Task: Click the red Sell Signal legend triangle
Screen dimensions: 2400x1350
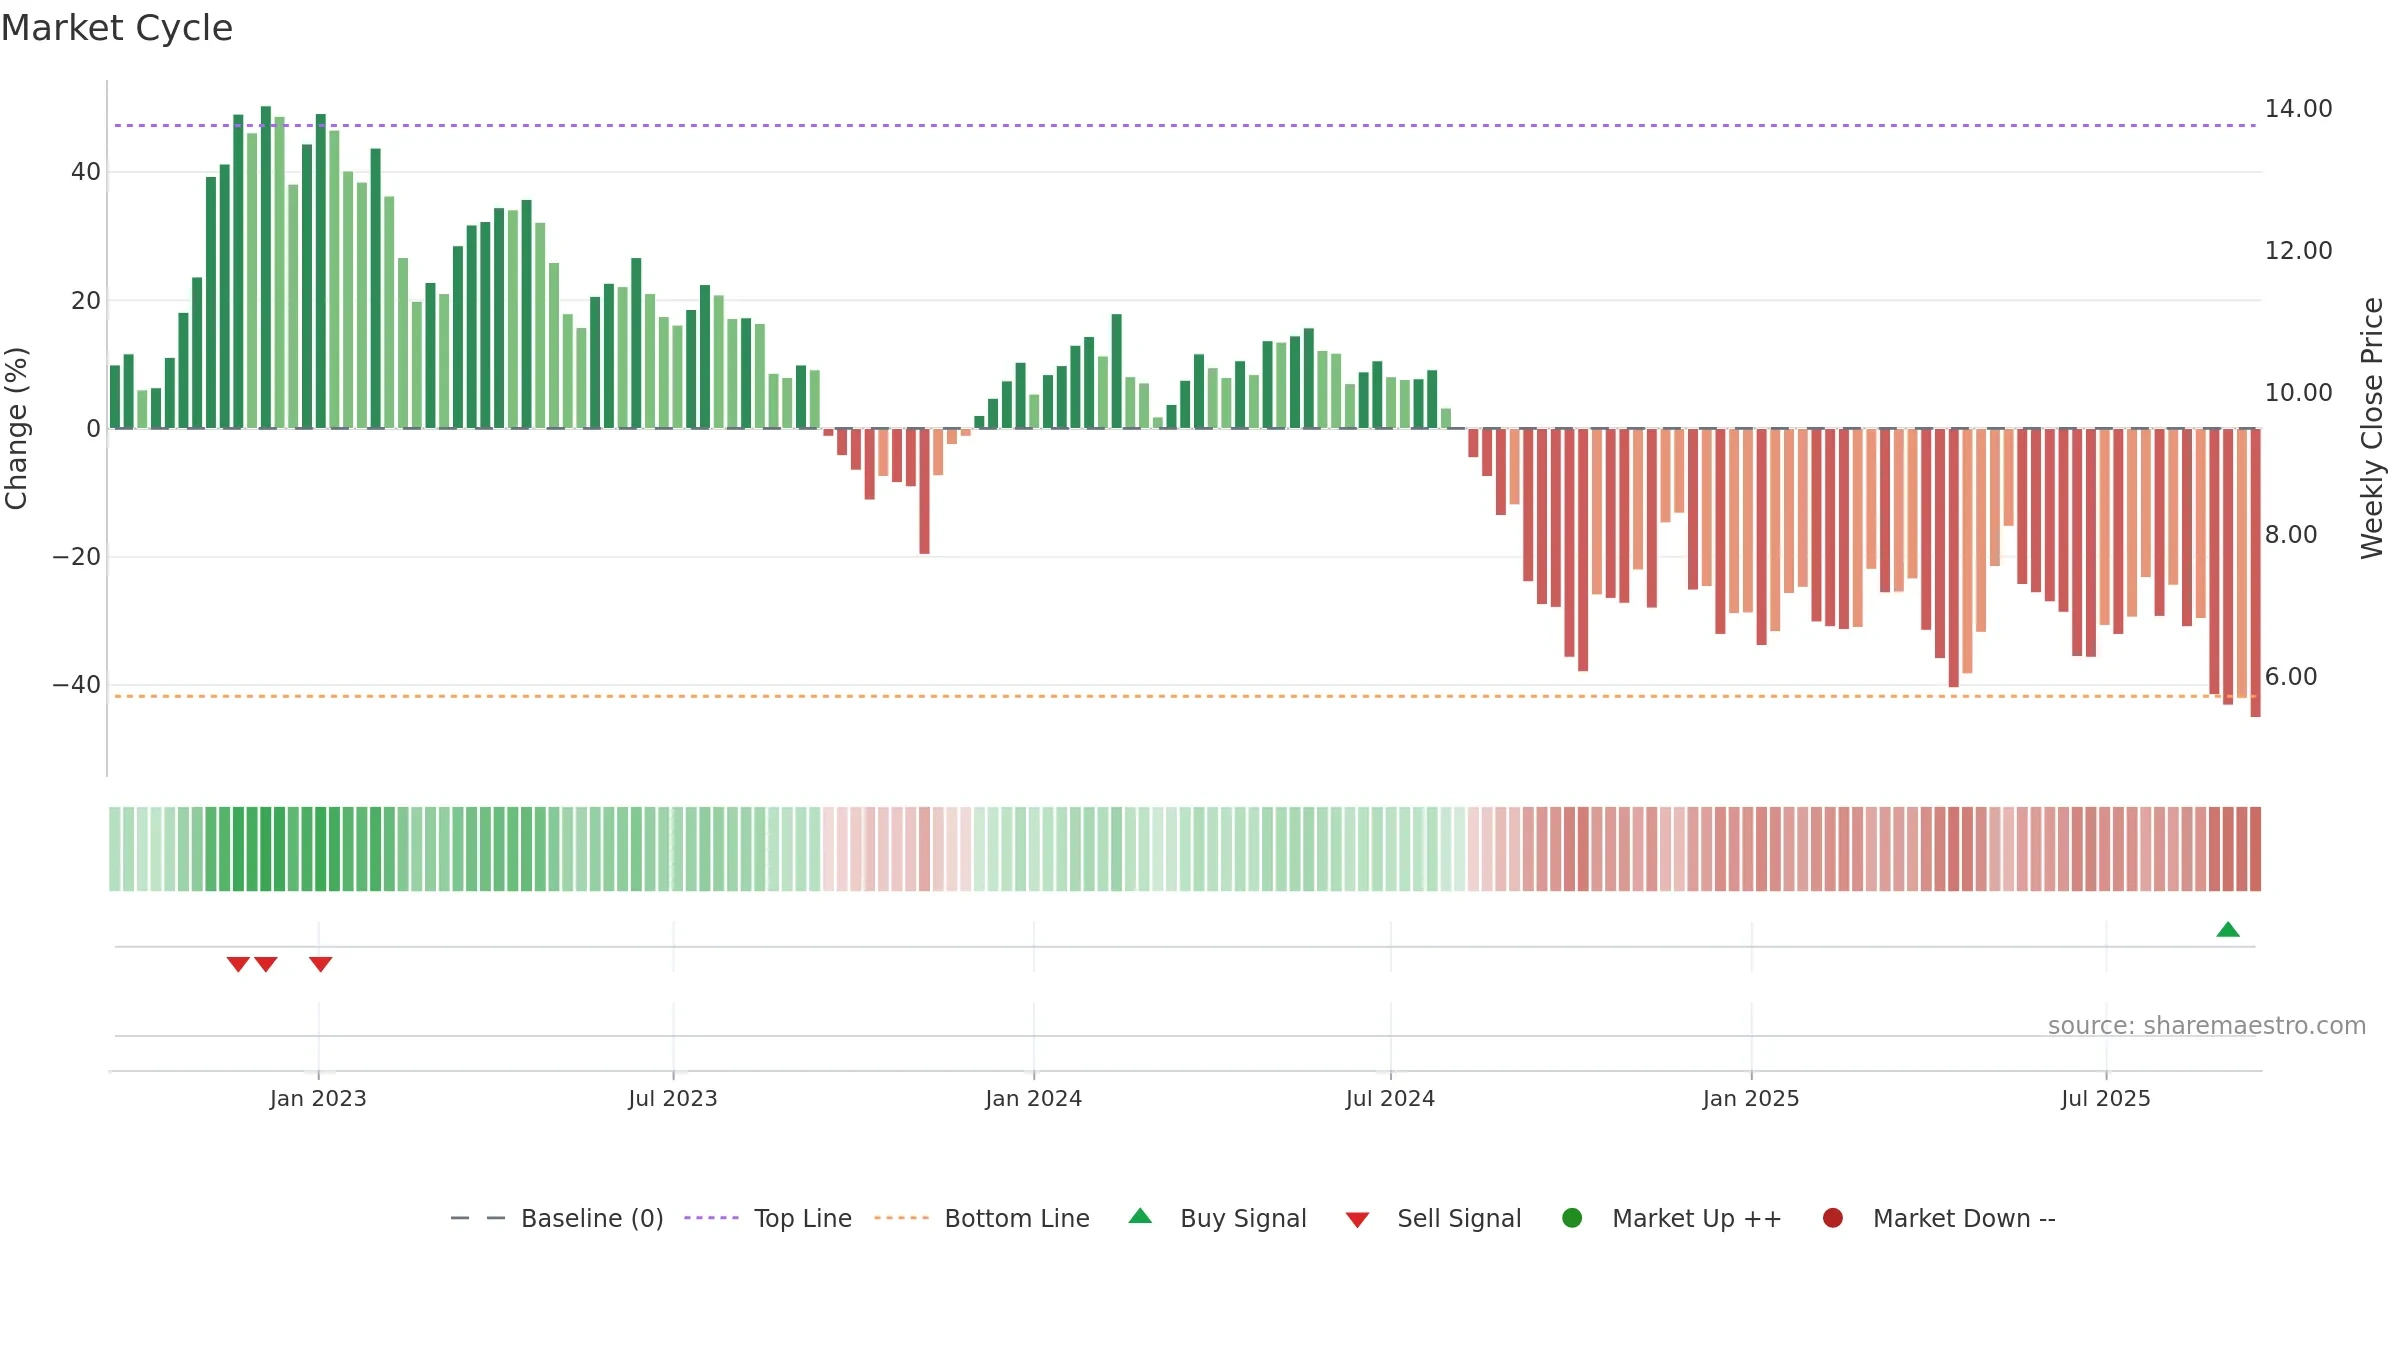Action: pyautogui.click(x=1357, y=1220)
